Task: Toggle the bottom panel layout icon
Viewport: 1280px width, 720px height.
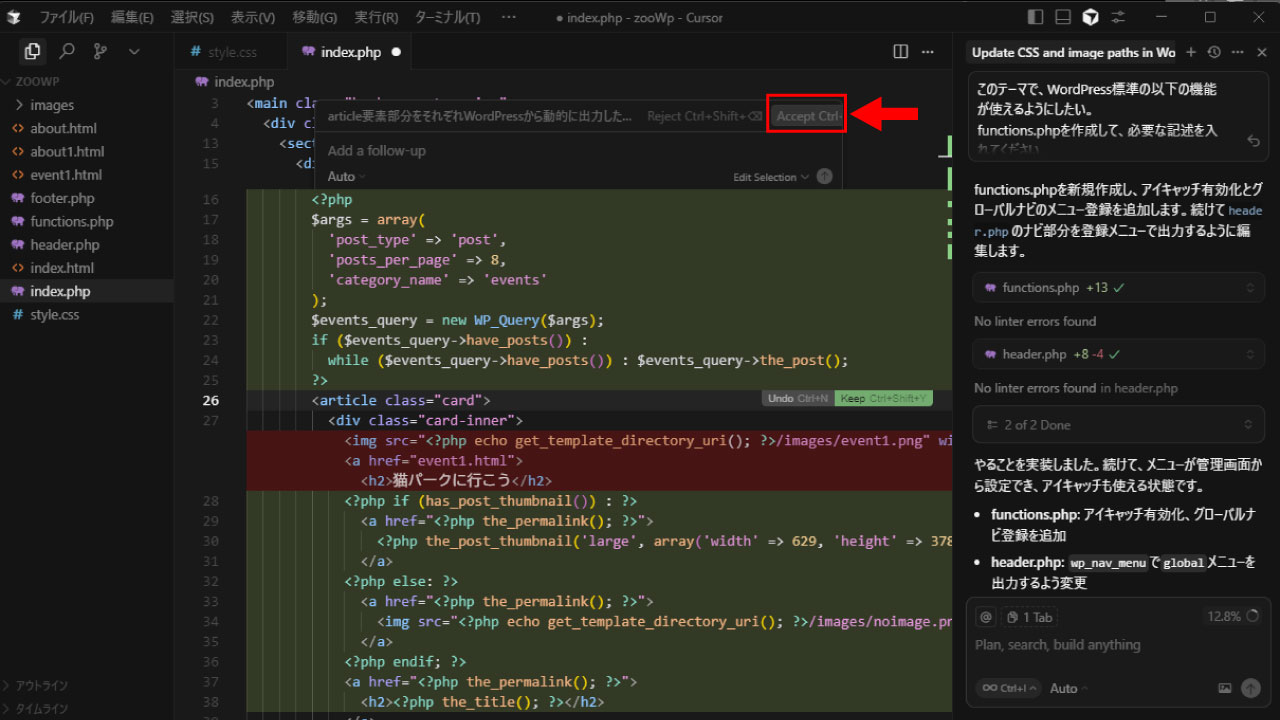Action: click(x=1063, y=17)
